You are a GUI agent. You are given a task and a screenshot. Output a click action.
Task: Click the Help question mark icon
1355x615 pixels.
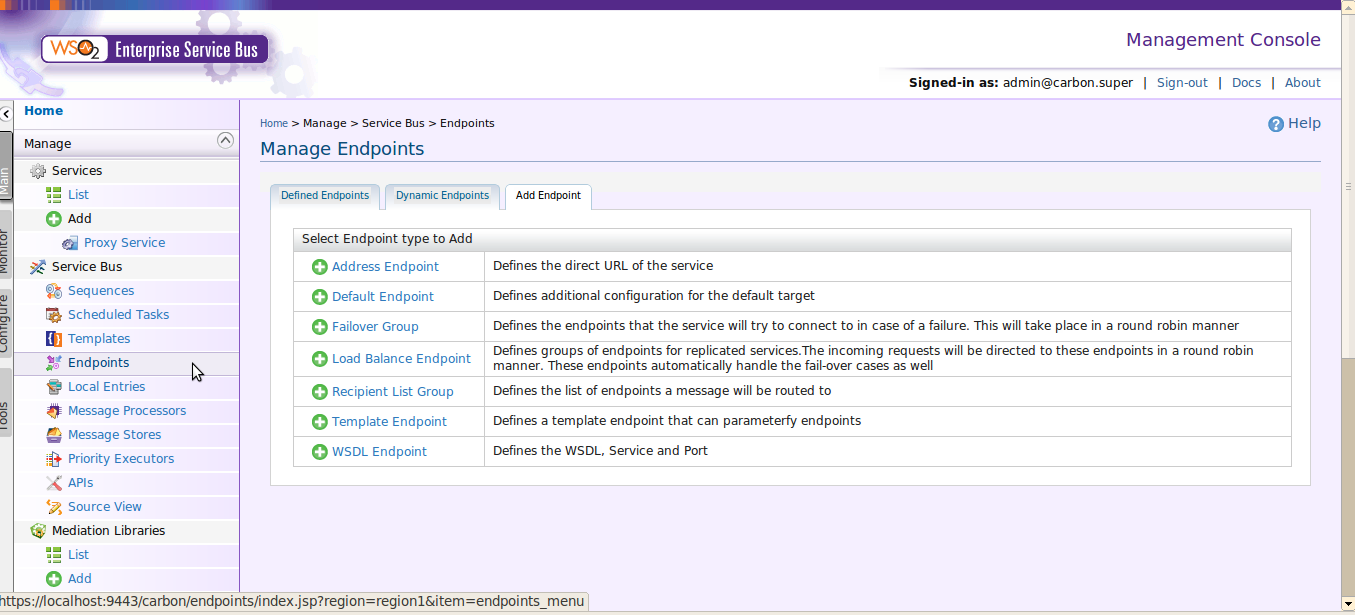[1274, 123]
